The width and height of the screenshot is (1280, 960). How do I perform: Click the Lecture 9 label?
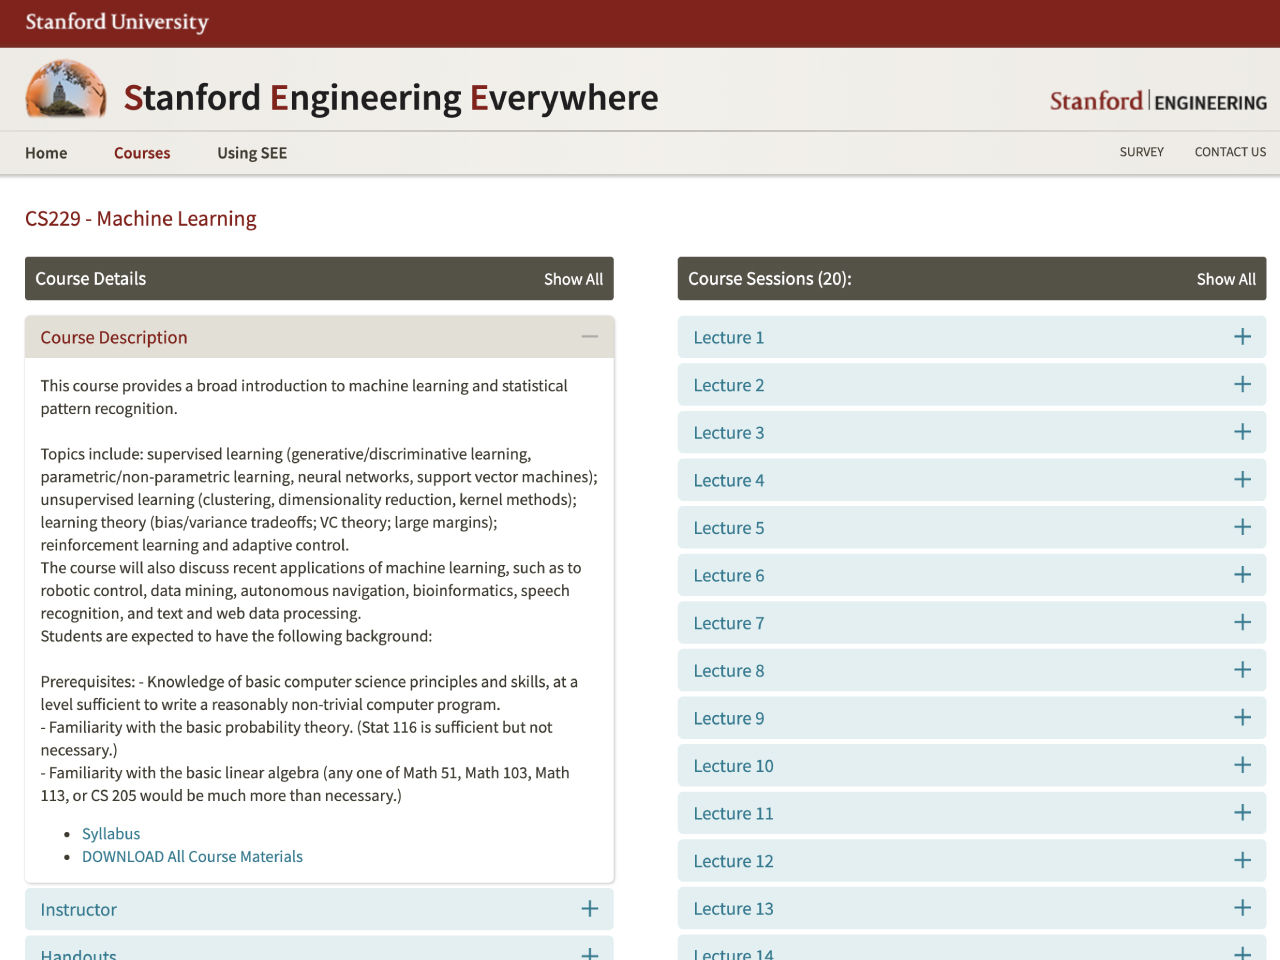pyautogui.click(x=729, y=718)
